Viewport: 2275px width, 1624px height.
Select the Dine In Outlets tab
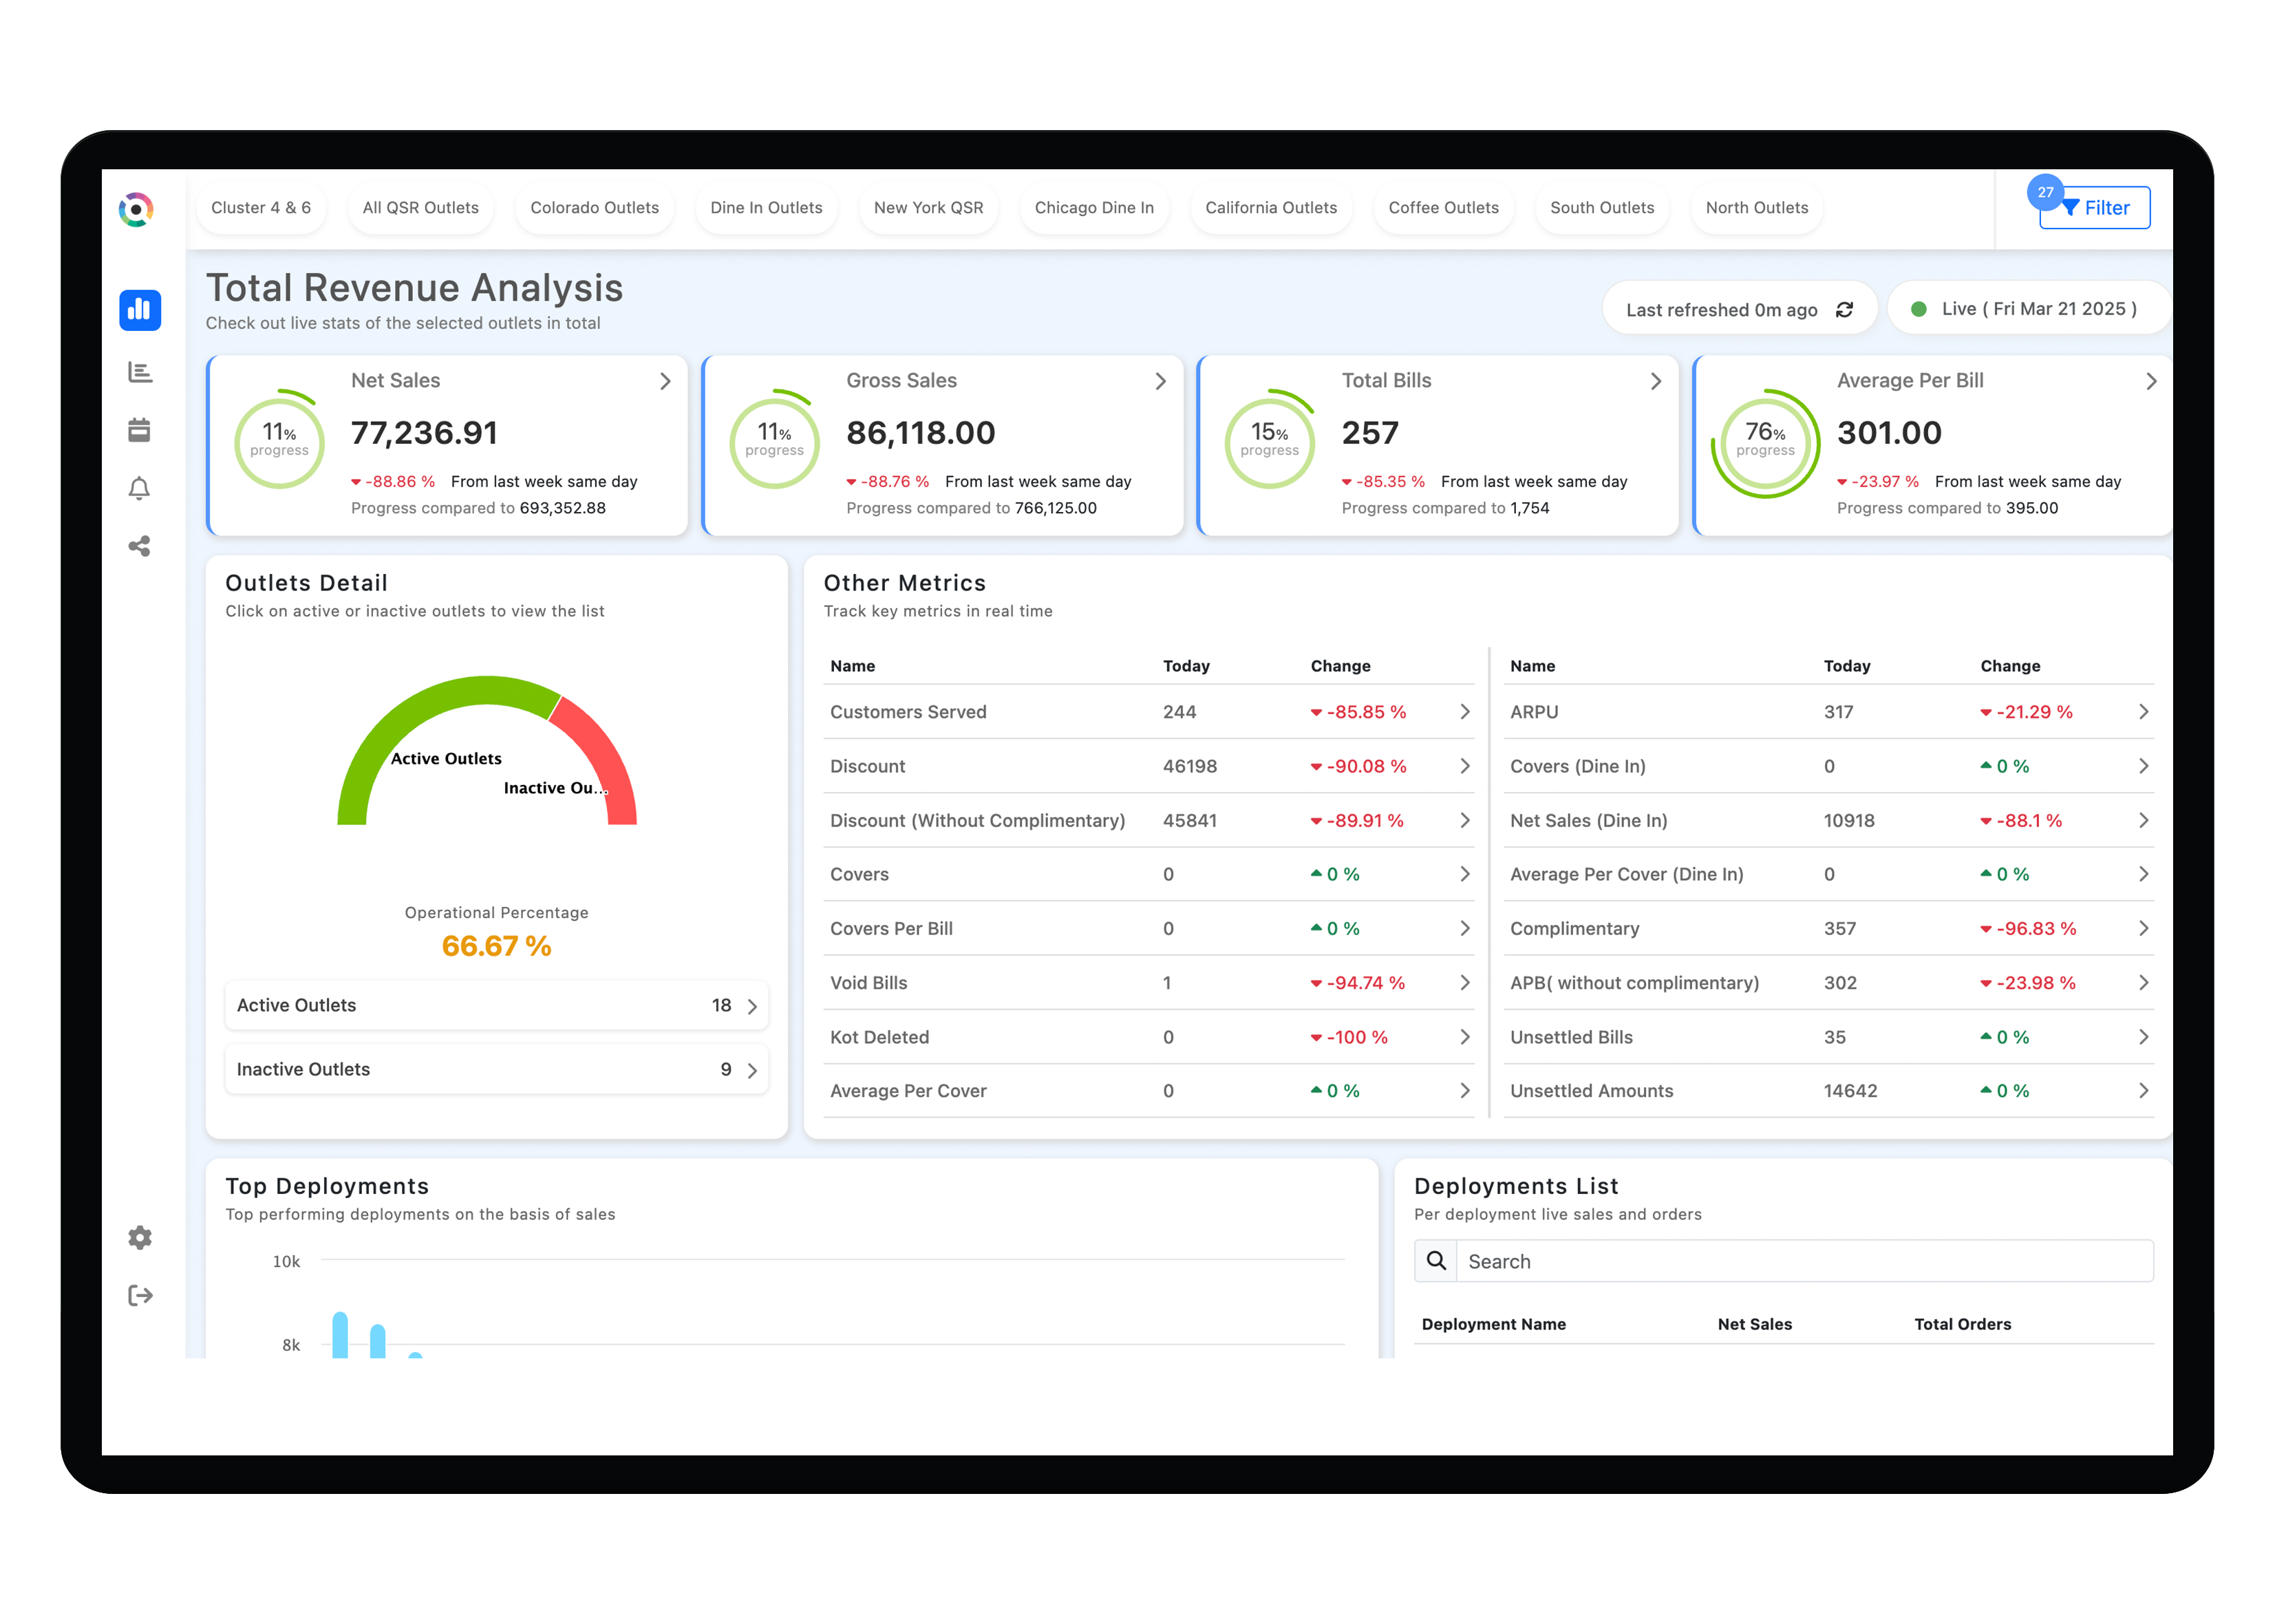(766, 208)
